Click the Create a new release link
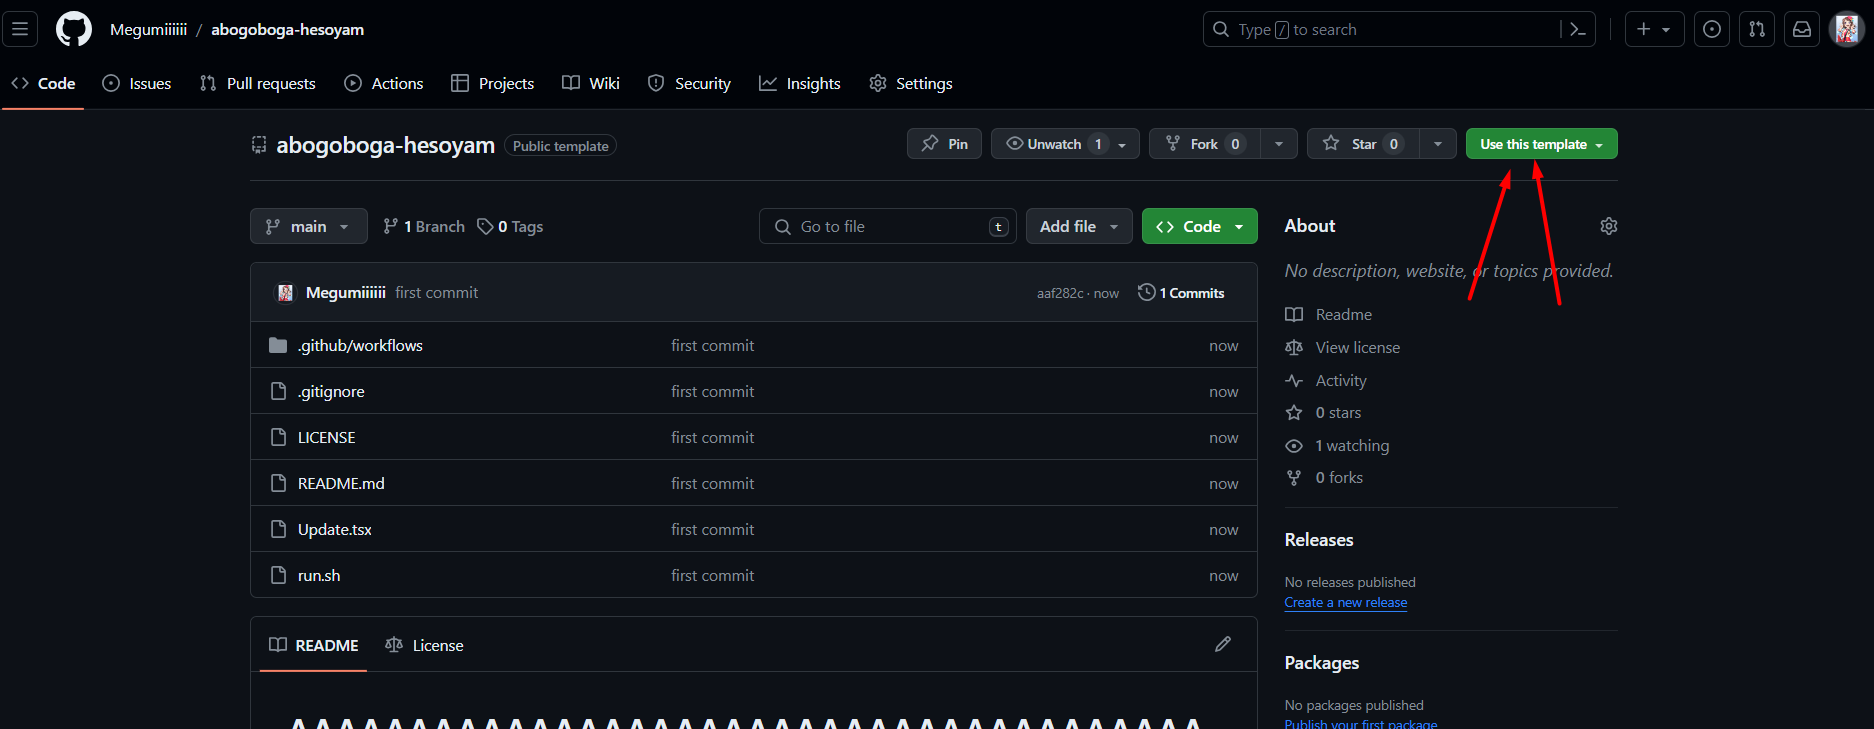The image size is (1874, 729). [1345, 603]
